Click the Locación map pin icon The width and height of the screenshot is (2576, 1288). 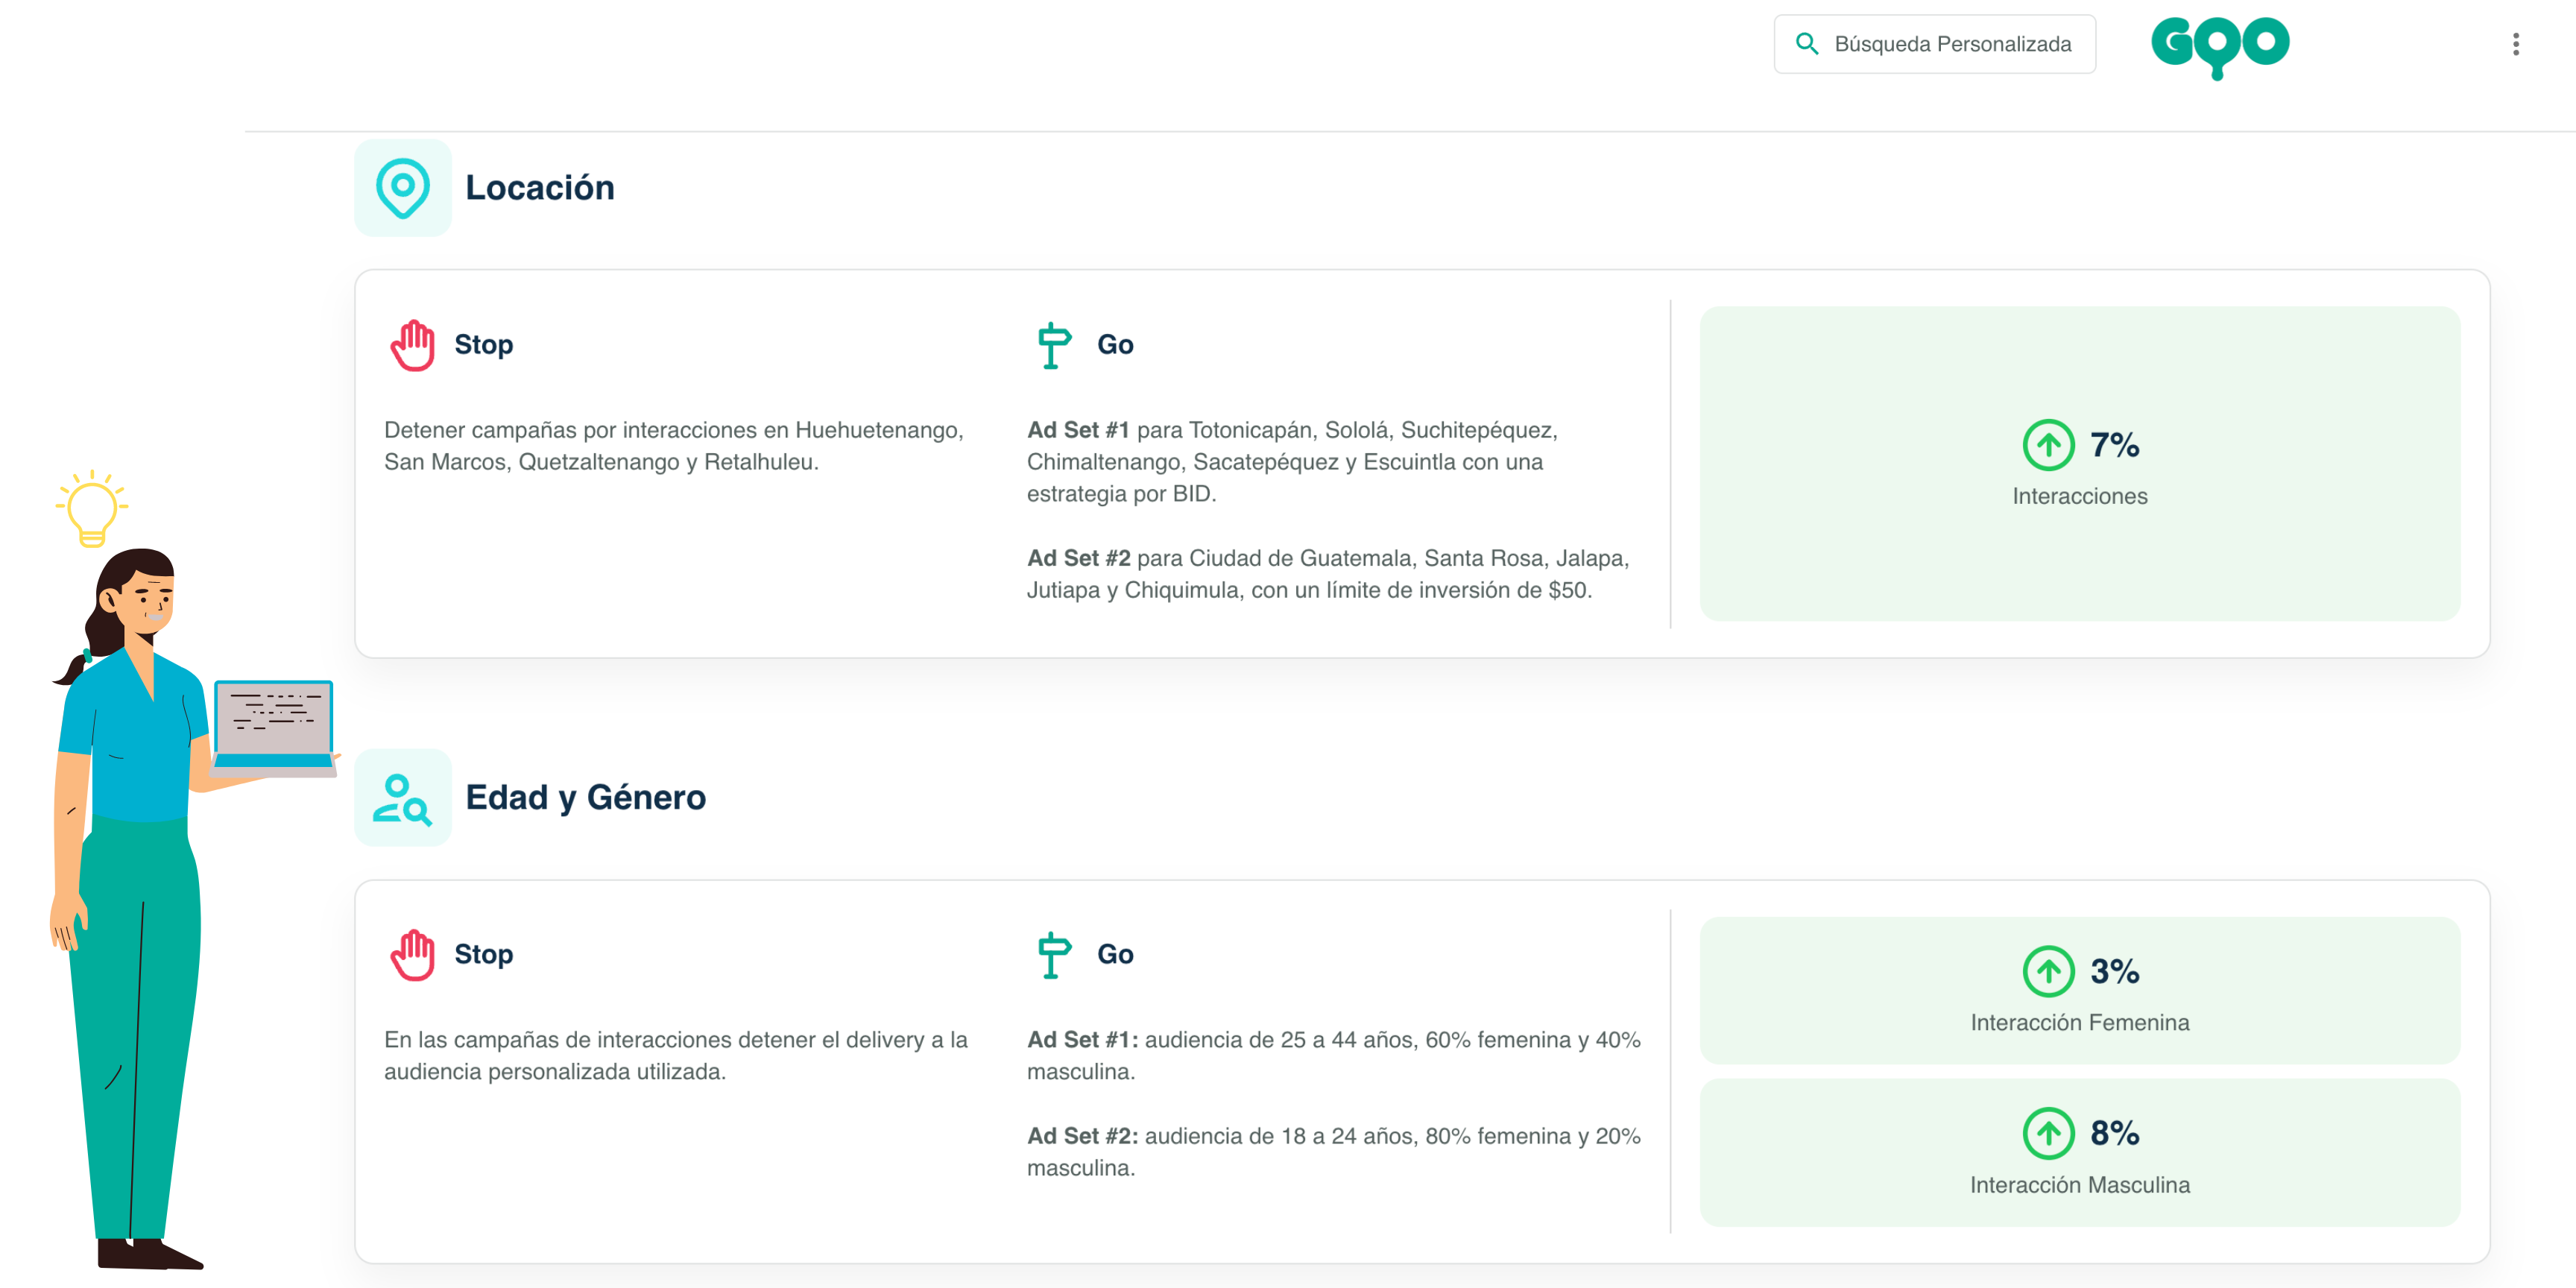(402, 188)
